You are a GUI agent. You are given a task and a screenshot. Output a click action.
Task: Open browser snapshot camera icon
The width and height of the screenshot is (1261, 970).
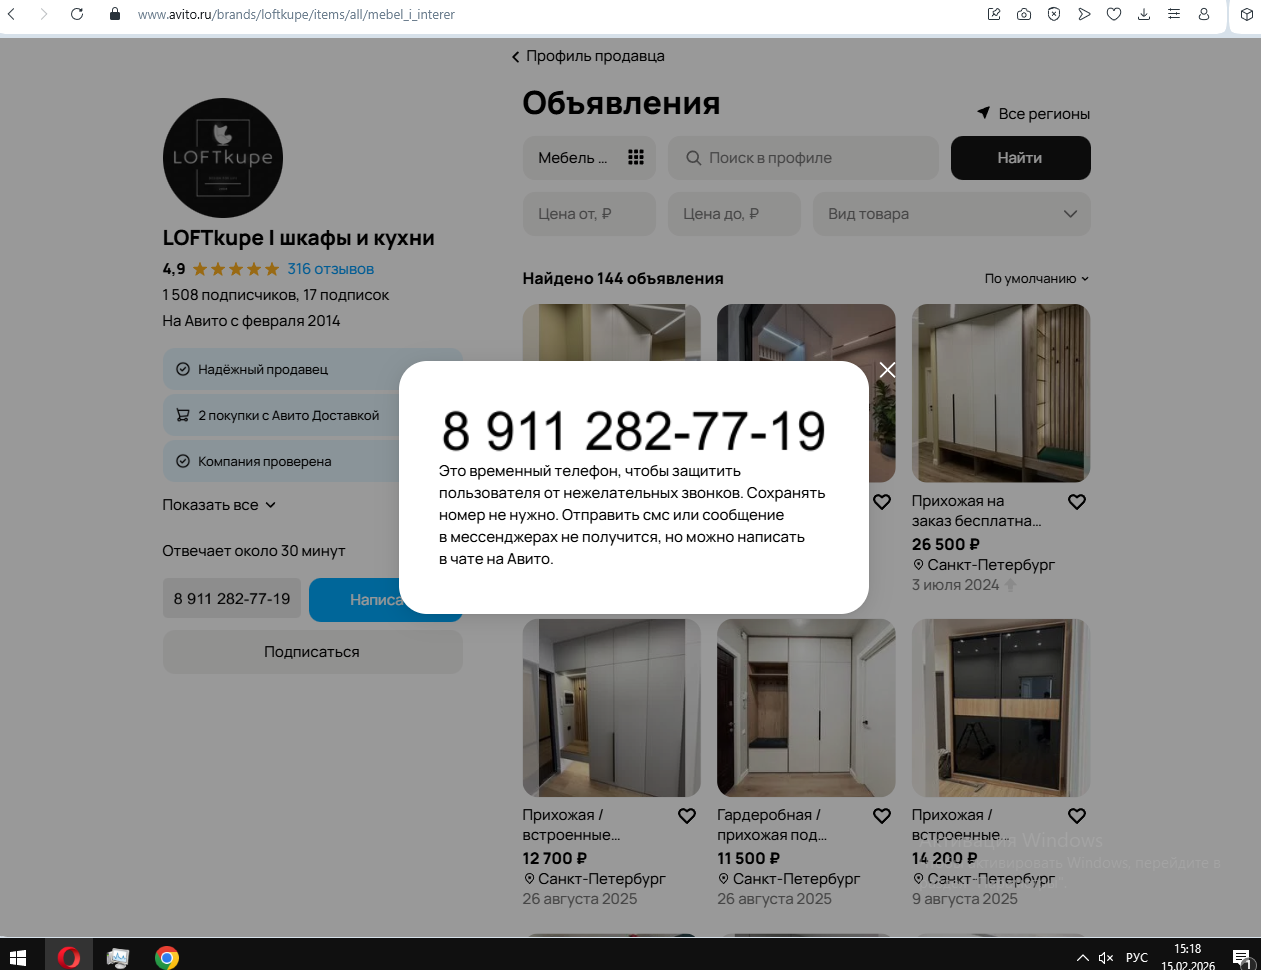pos(1024,14)
